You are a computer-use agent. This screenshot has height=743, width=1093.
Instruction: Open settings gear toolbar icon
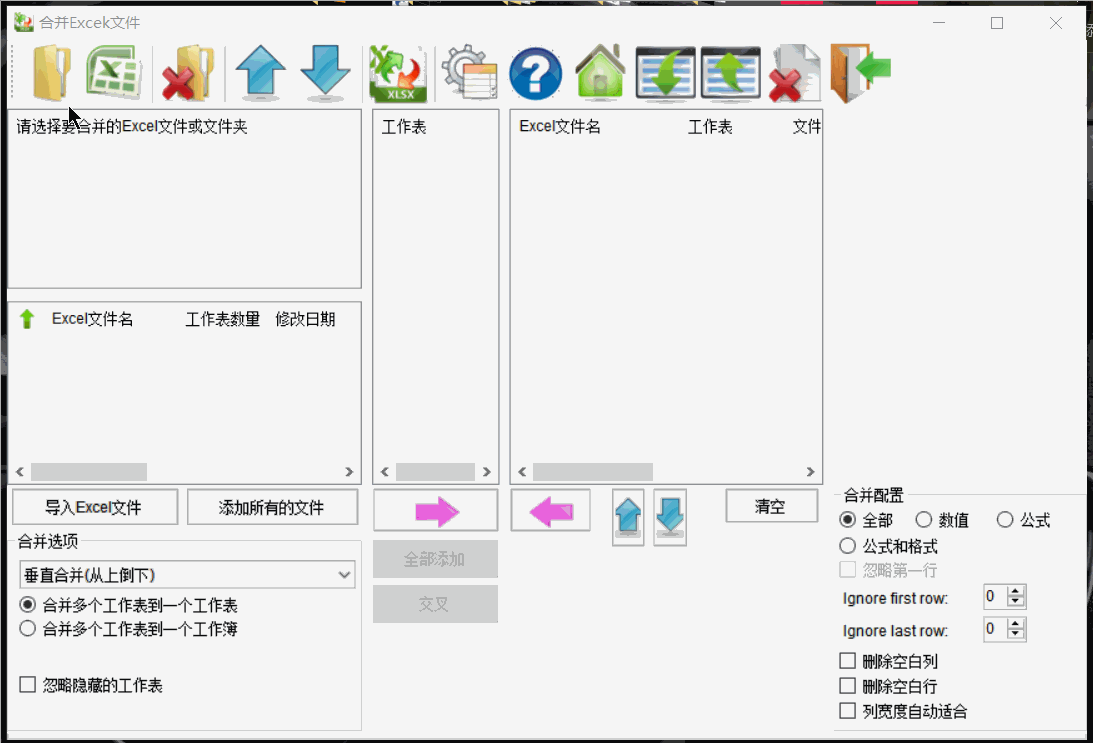471,72
